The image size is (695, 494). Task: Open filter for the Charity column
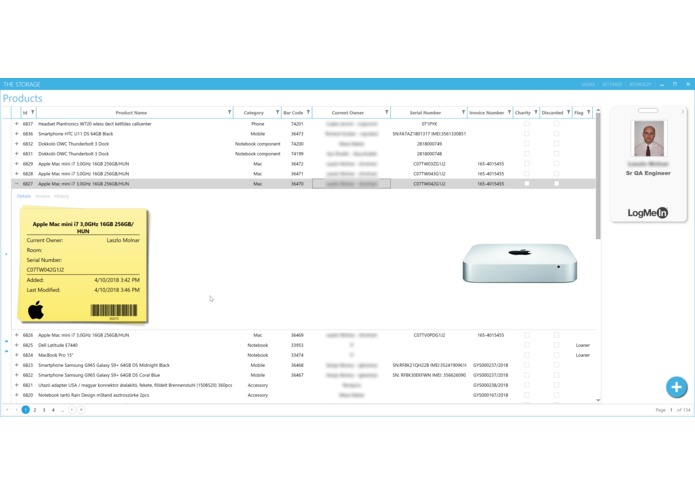point(536,113)
